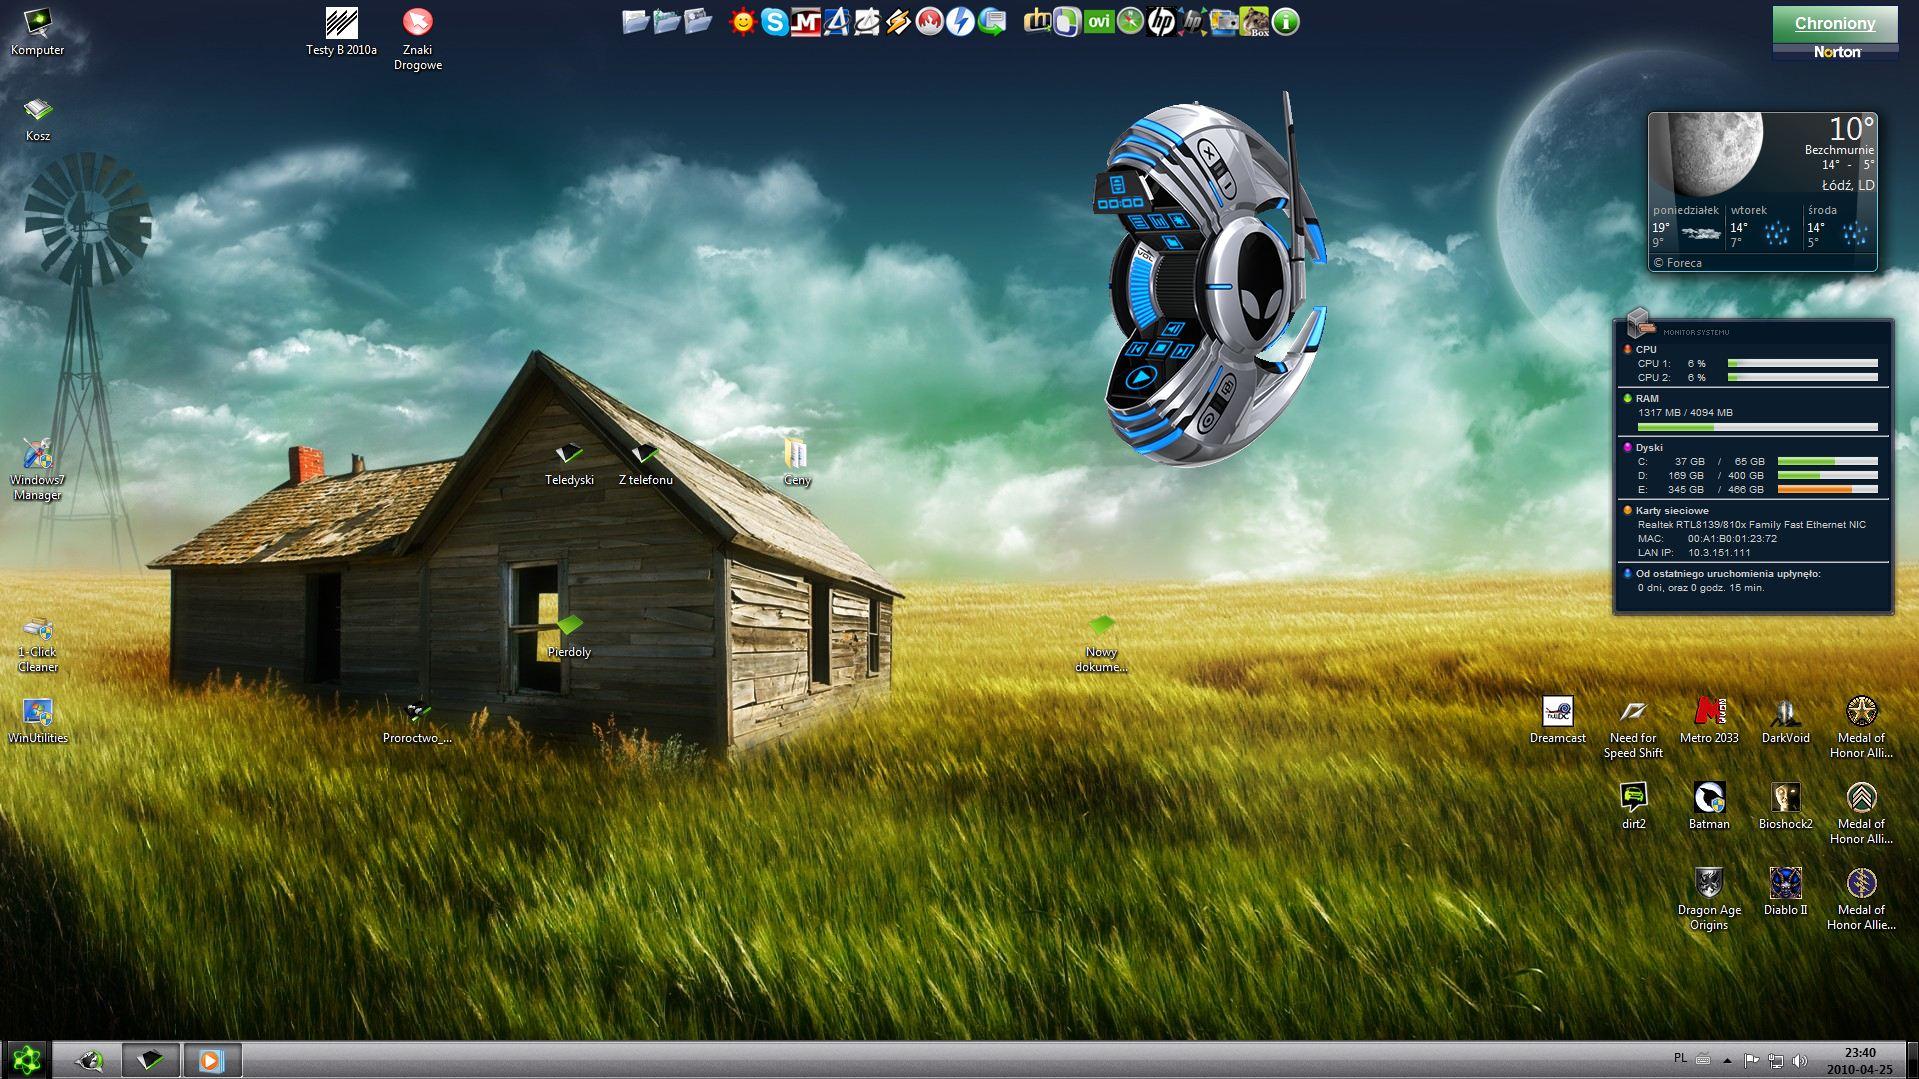Viewport: 1919px width, 1079px height.
Task: Close Alienware player with X button
Action: click(1207, 155)
